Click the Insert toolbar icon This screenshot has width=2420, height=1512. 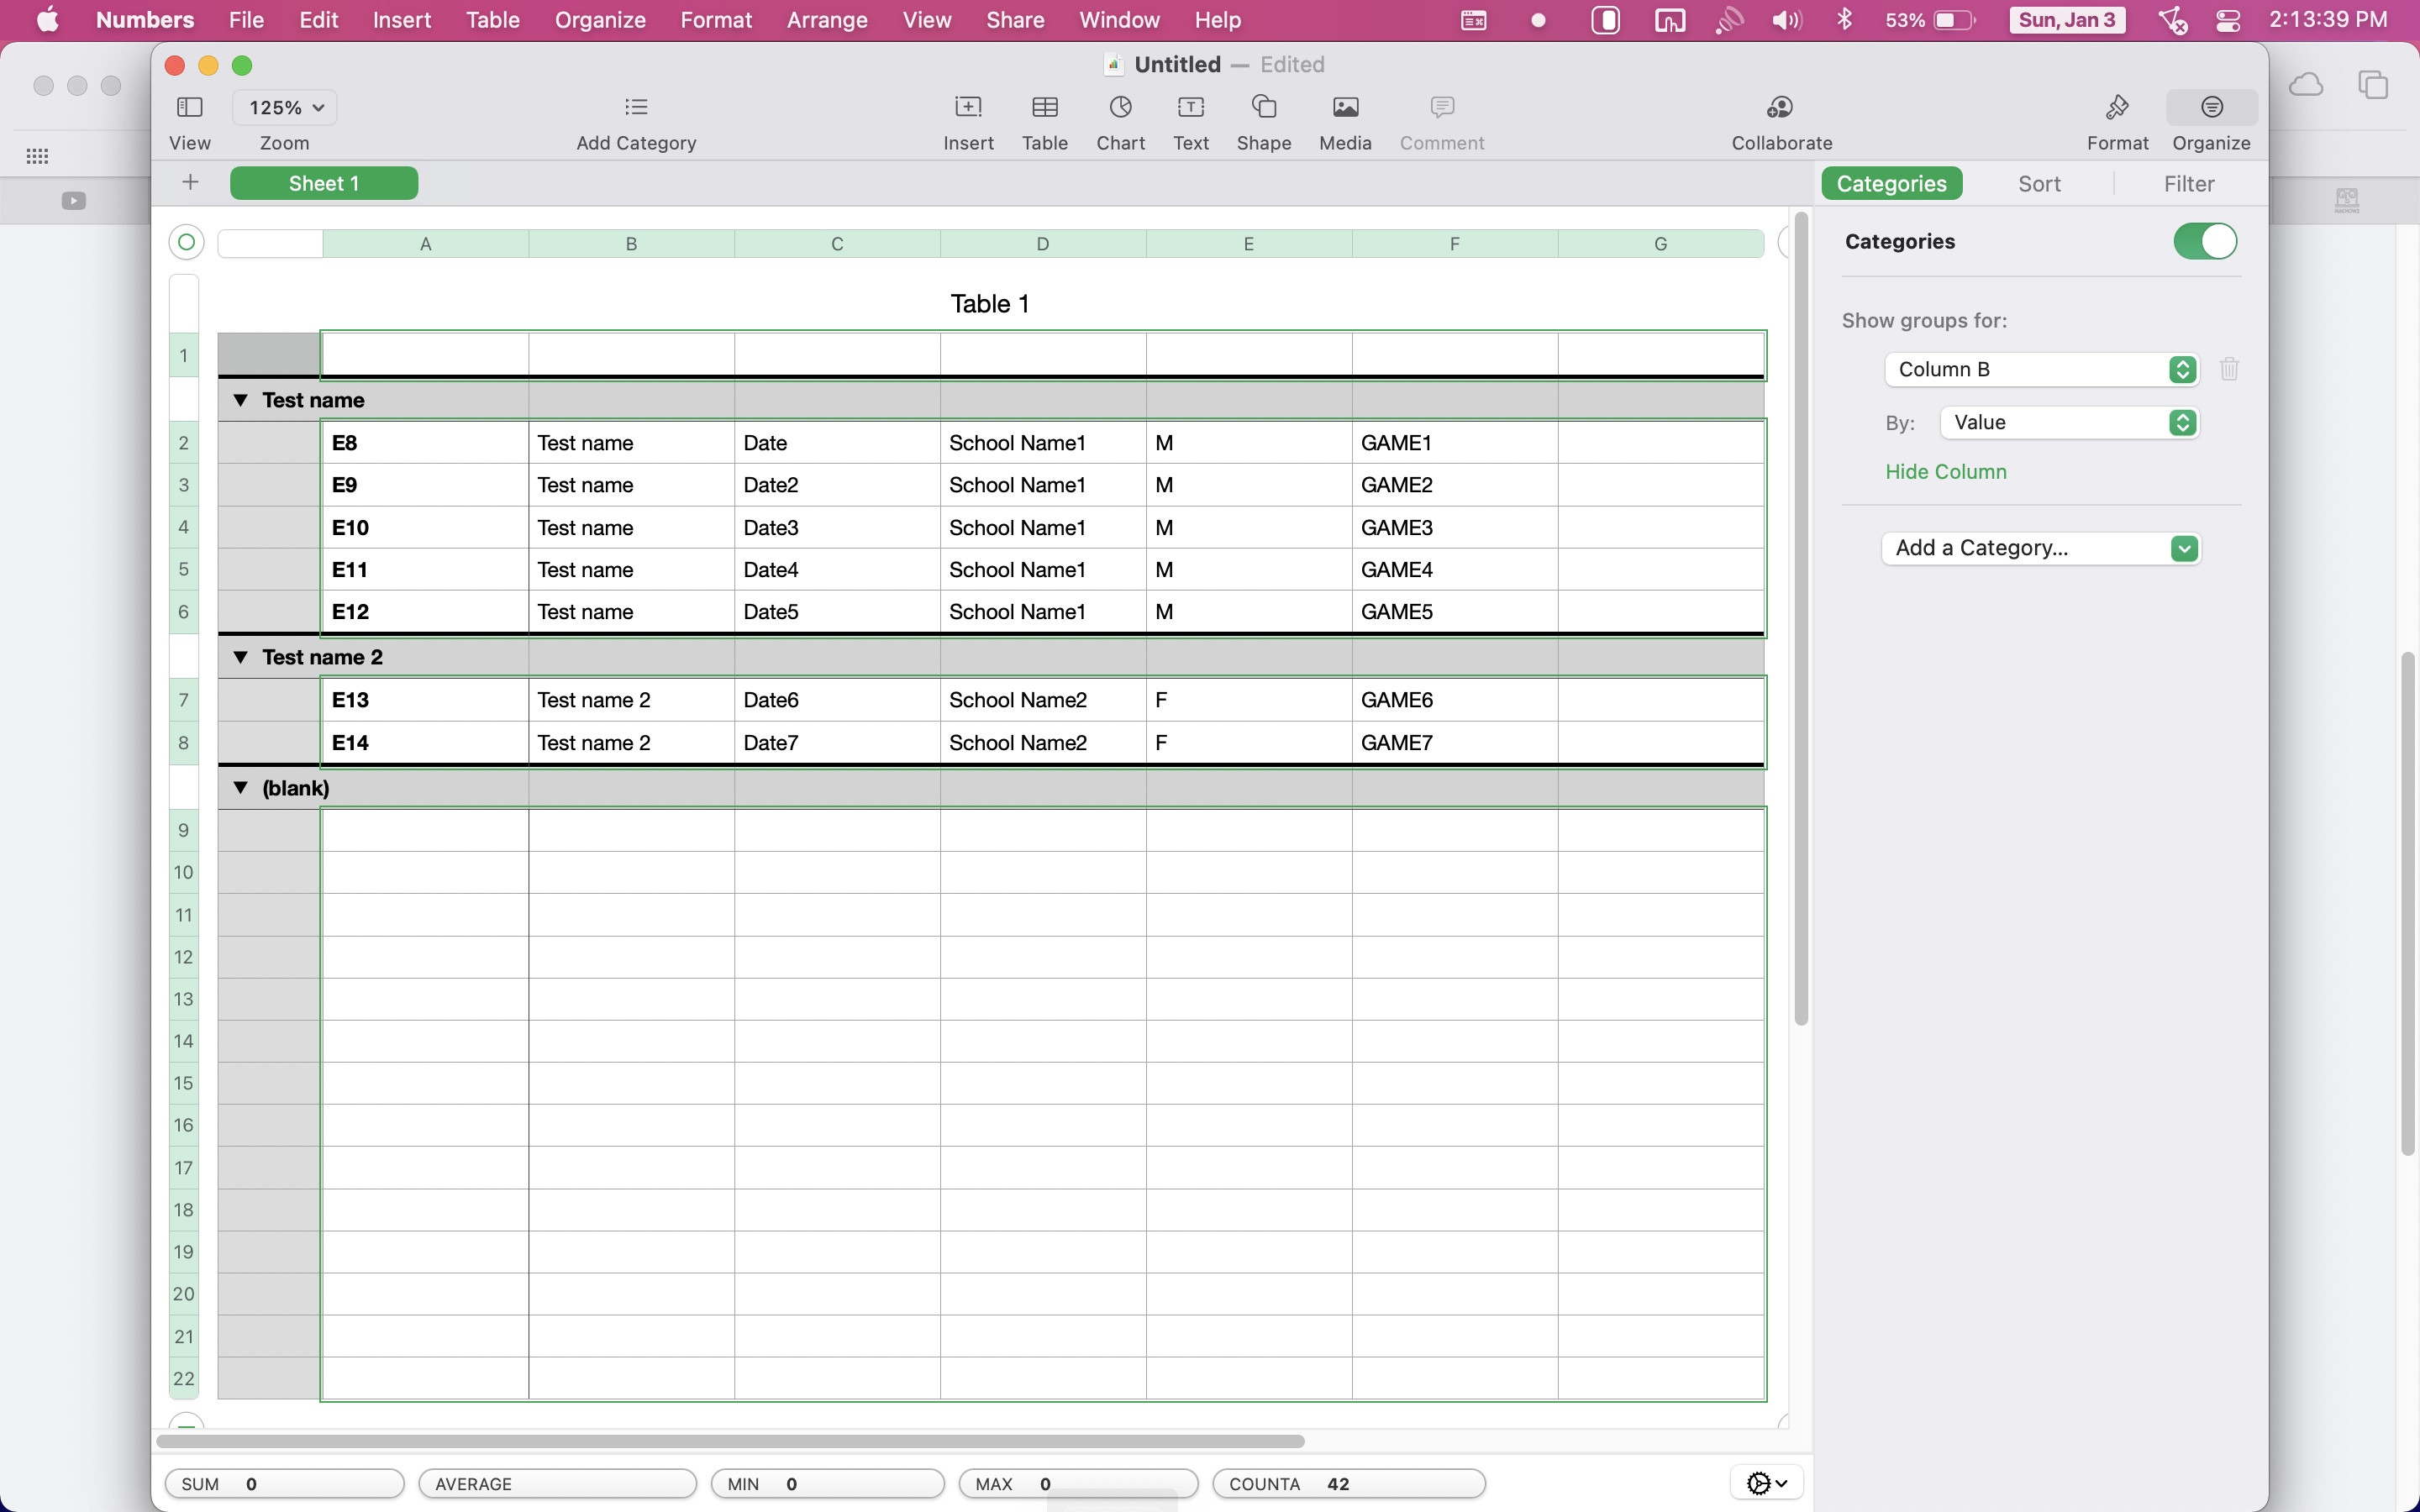click(x=967, y=108)
